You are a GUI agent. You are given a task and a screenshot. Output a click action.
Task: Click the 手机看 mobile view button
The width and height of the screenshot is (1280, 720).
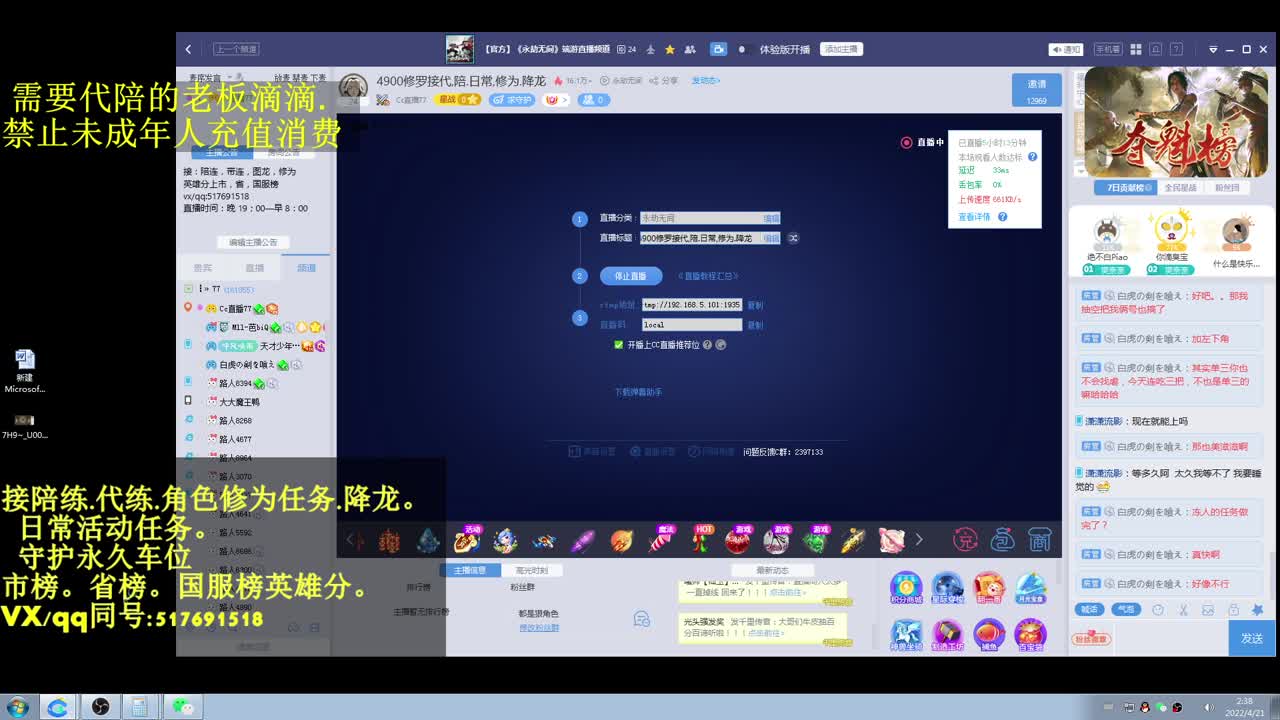[x=1107, y=49]
